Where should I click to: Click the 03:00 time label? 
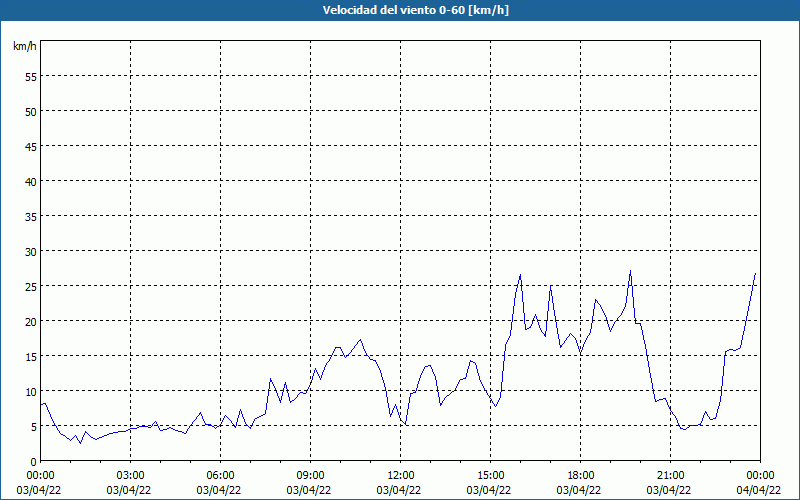tap(131, 476)
